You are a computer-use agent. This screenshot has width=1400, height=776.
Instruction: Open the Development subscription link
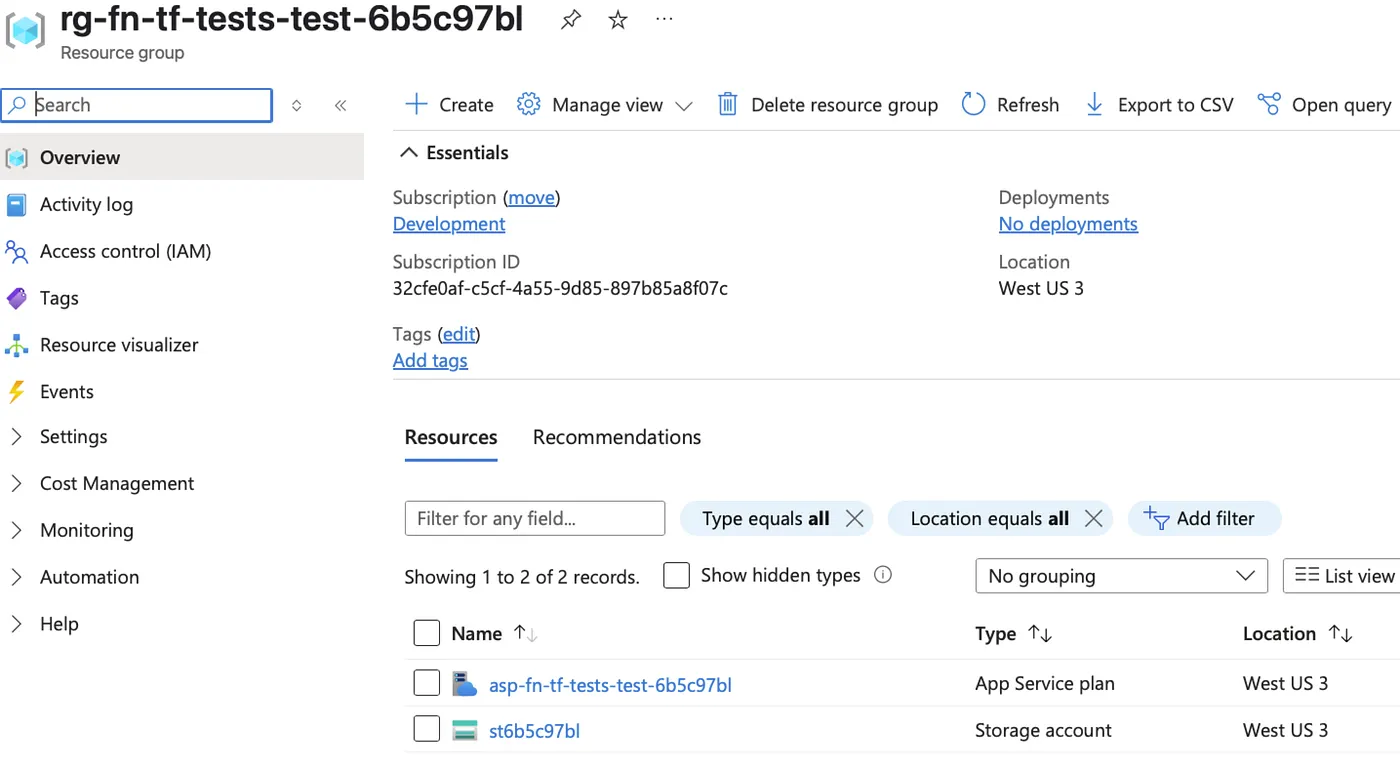click(449, 224)
